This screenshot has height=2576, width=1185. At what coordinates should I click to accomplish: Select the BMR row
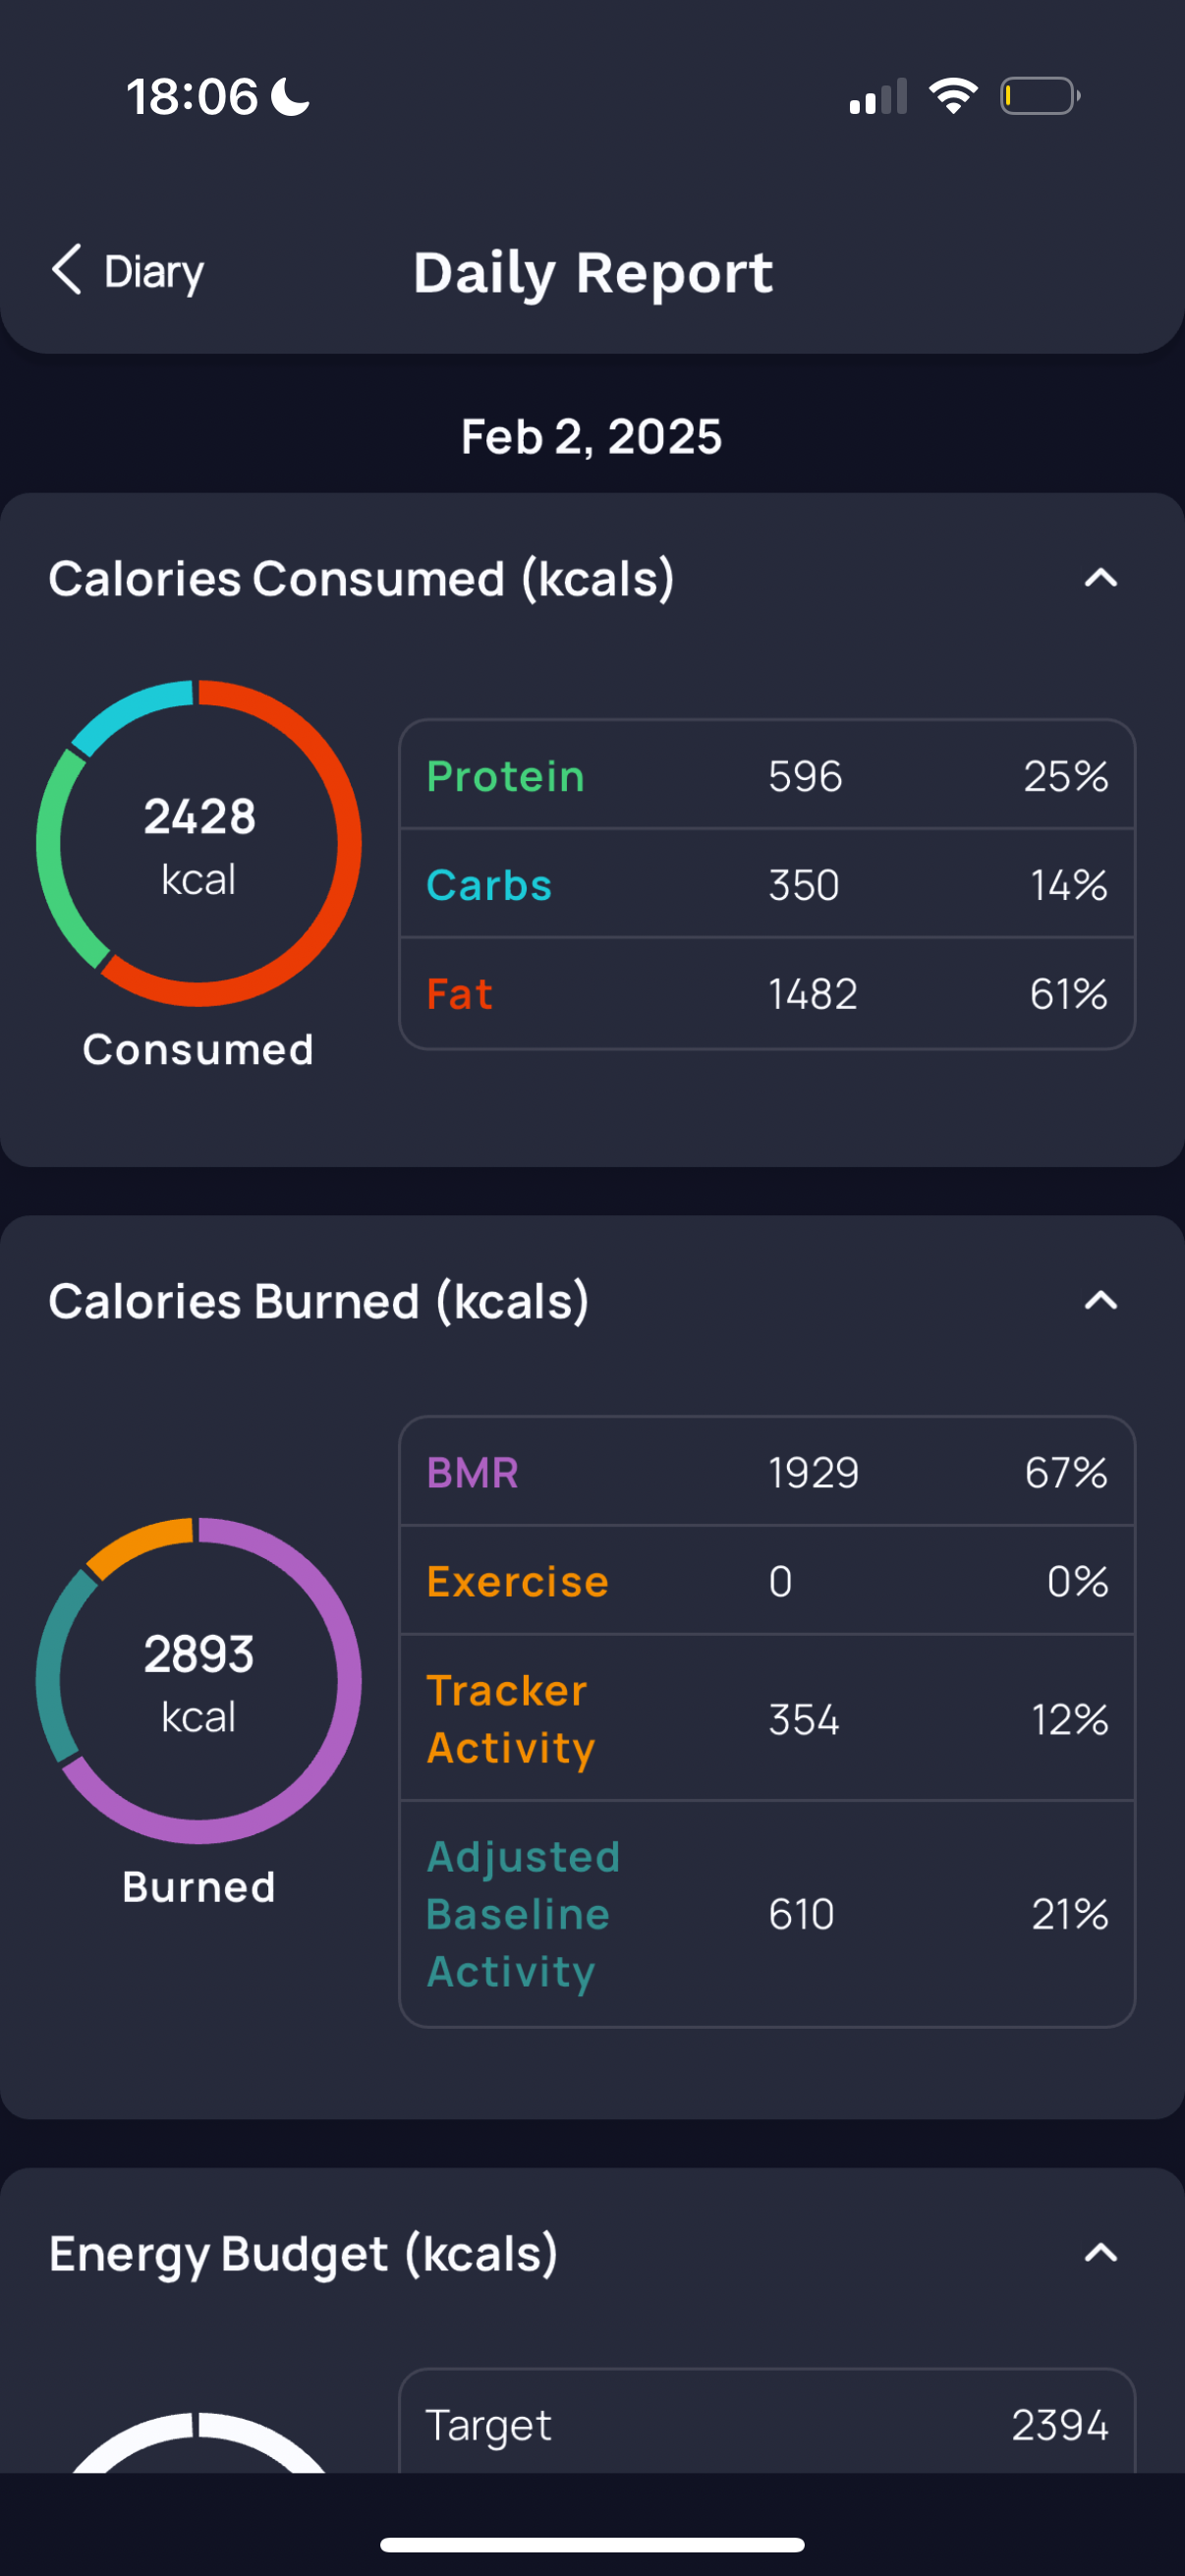coord(767,1472)
